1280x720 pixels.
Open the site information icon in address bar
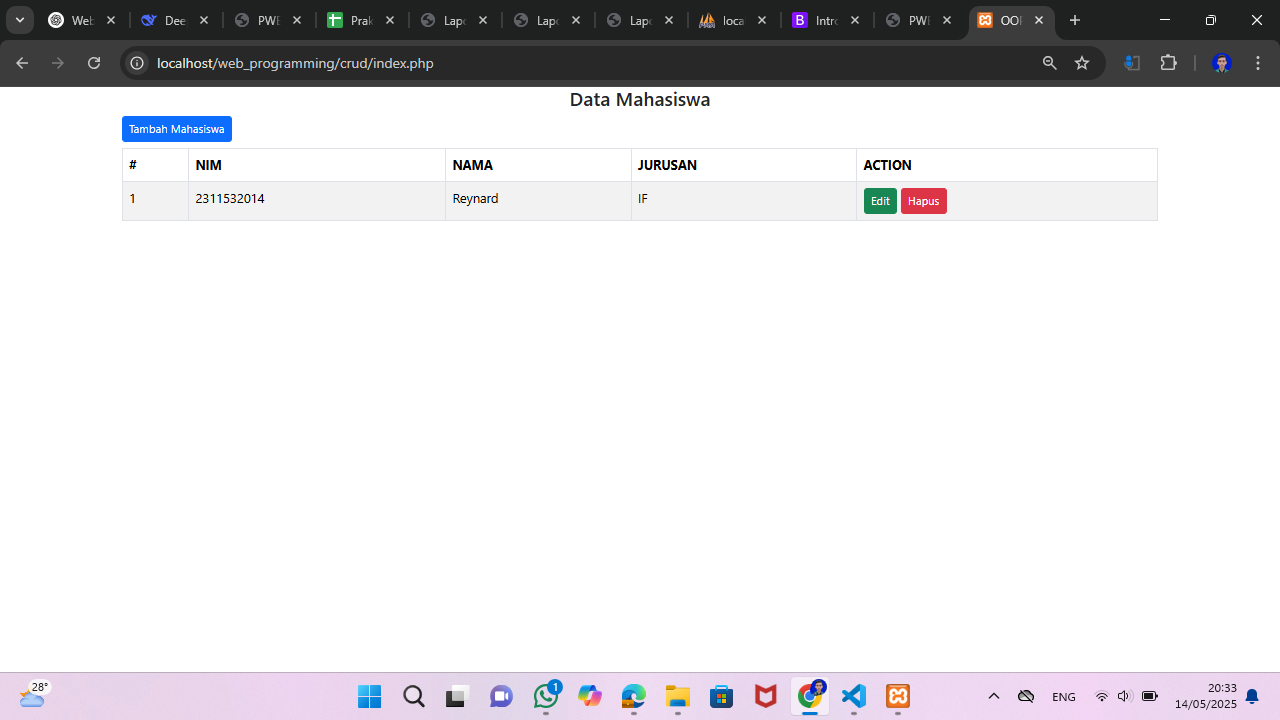(136, 62)
